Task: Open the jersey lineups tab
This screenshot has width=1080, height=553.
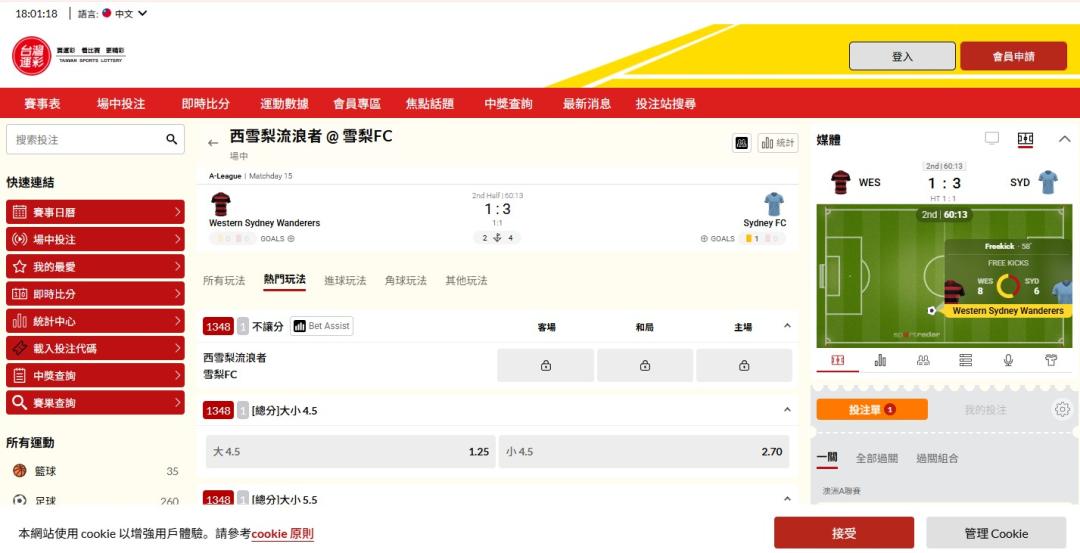Action: pyautogui.click(x=1051, y=360)
